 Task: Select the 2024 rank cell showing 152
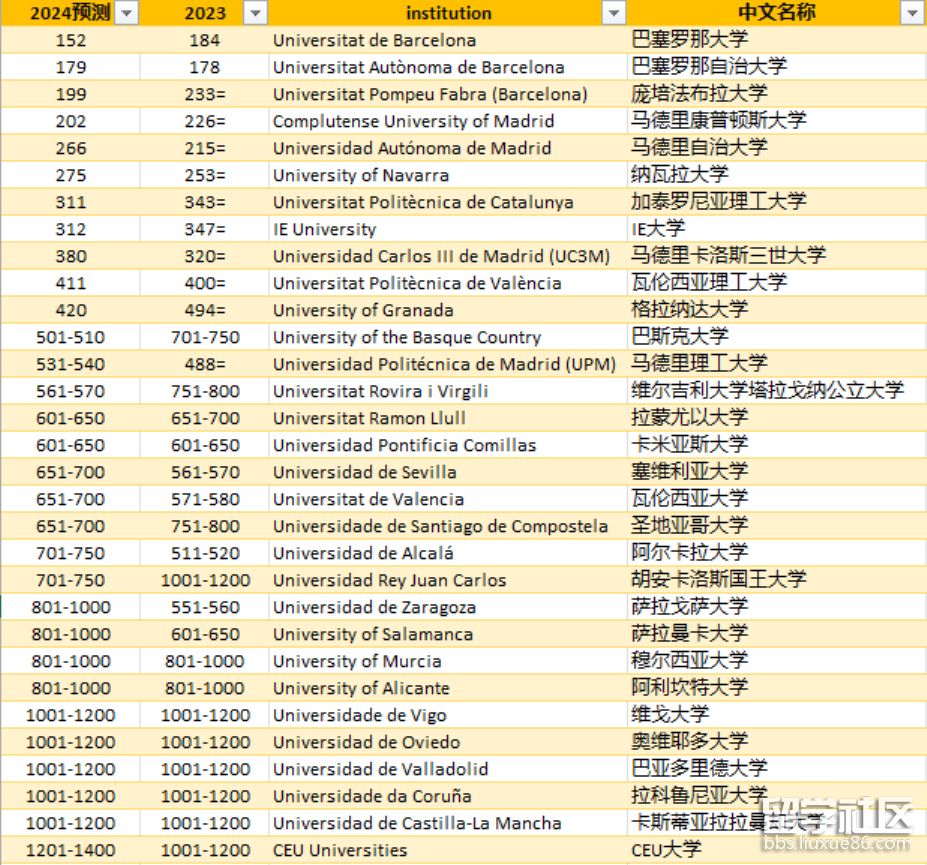click(x=70, y=41)
